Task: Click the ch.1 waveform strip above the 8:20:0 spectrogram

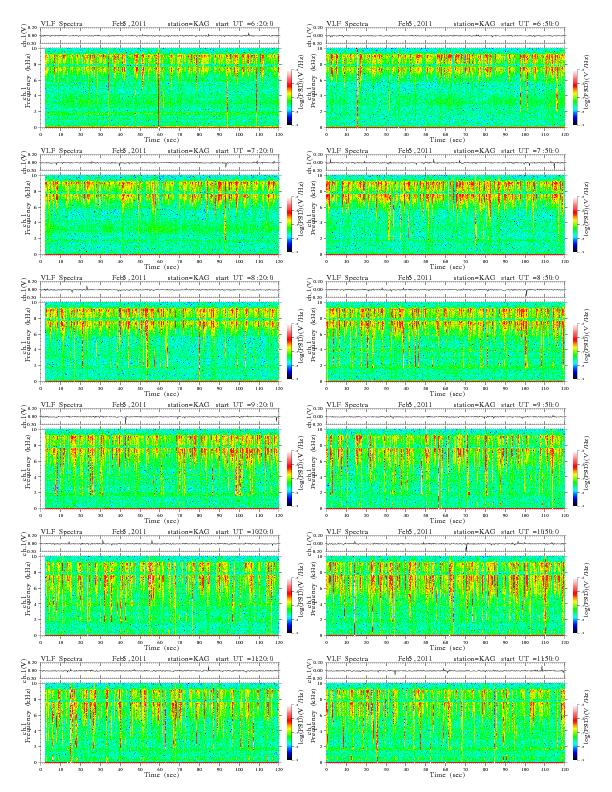Action: pyautogui.click(x=160, y=290)
